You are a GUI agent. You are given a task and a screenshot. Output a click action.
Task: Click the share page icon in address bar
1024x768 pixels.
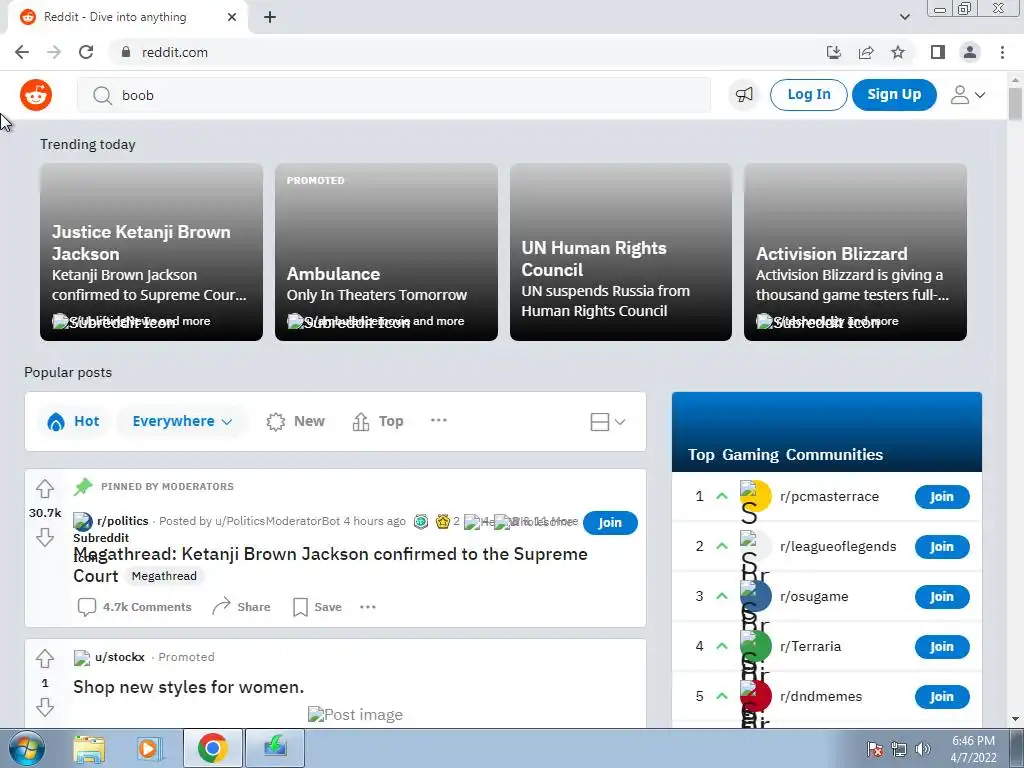[x=866, y=52]
